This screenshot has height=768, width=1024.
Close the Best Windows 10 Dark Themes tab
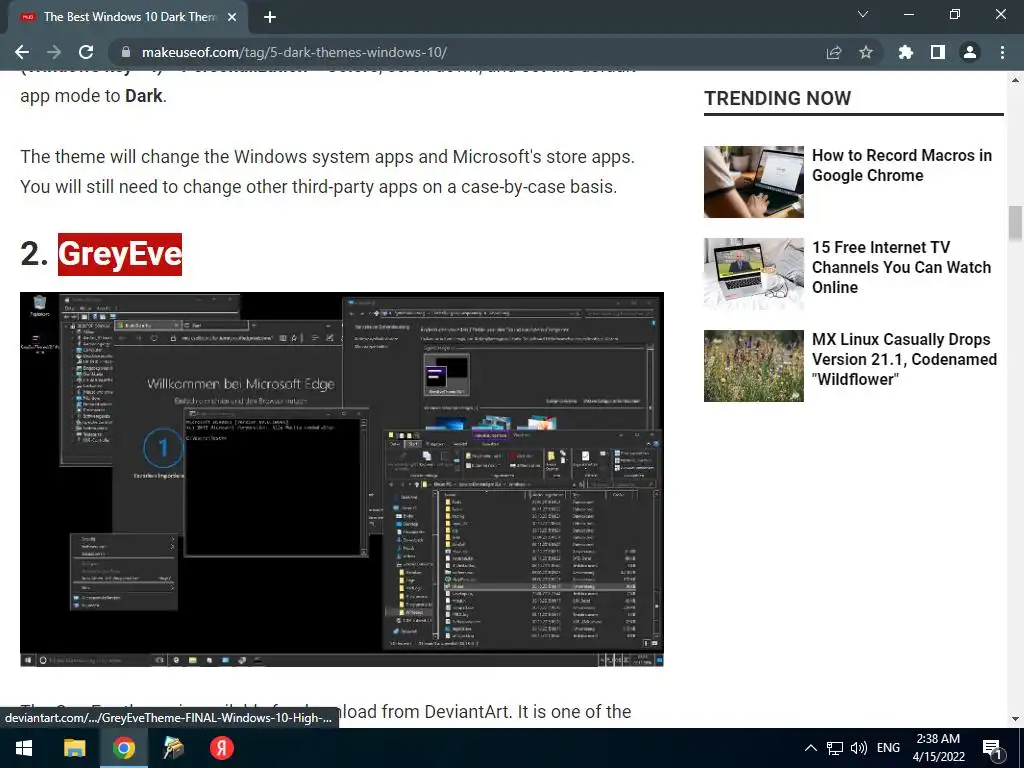point(232,18)
